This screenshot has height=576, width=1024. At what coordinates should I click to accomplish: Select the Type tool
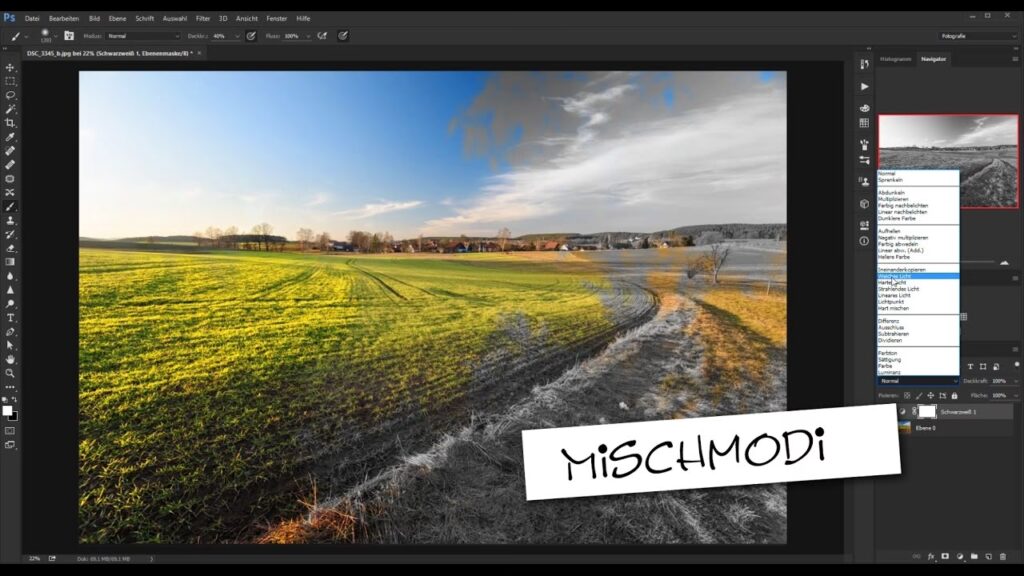pos(10,317)
